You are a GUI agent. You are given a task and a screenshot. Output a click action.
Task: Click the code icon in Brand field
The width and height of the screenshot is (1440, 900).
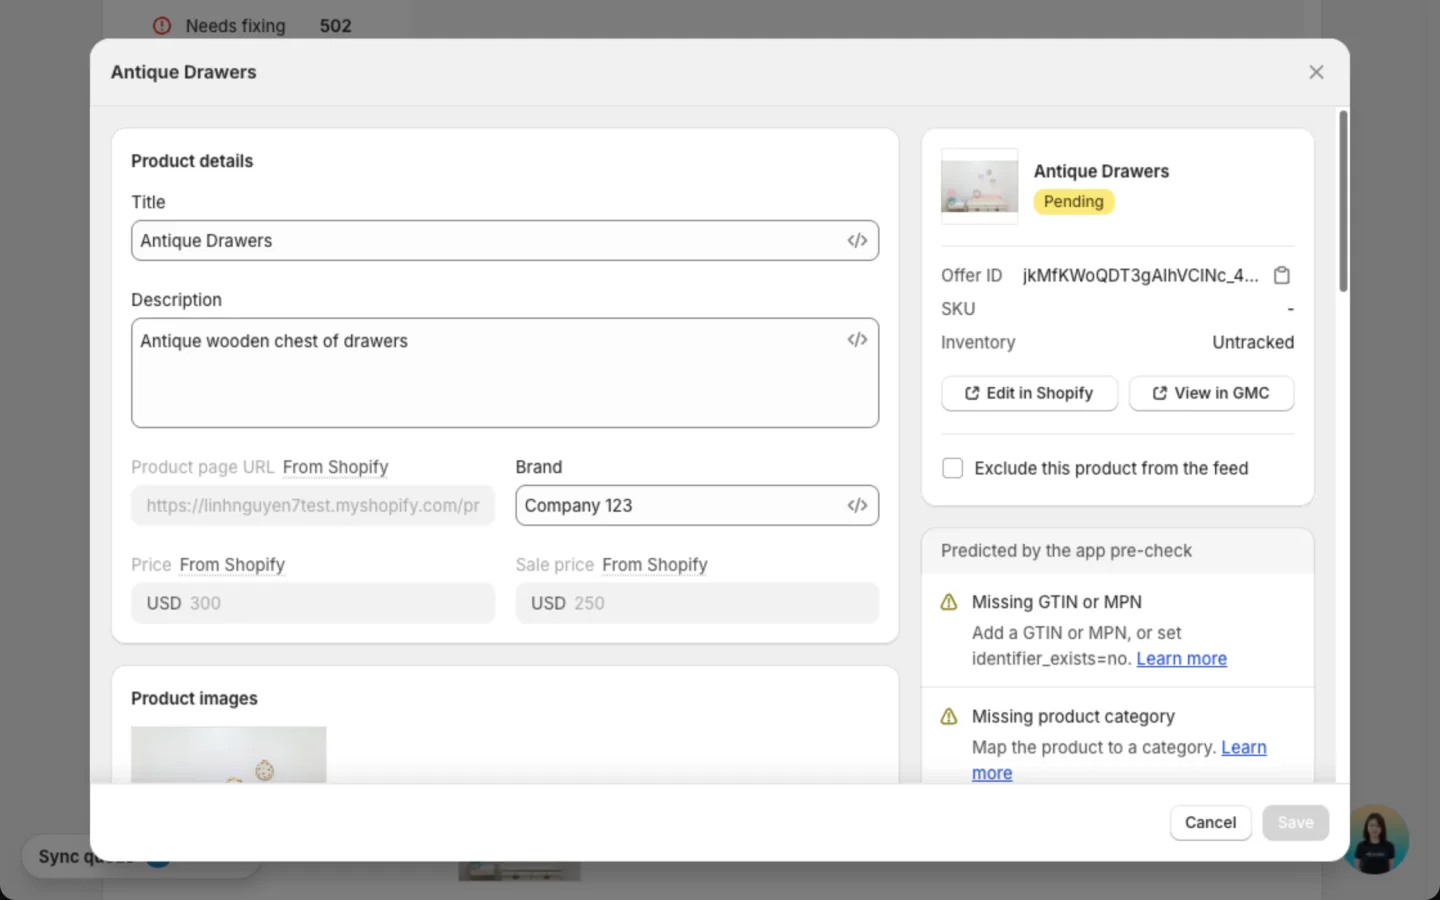coord(857,505)
